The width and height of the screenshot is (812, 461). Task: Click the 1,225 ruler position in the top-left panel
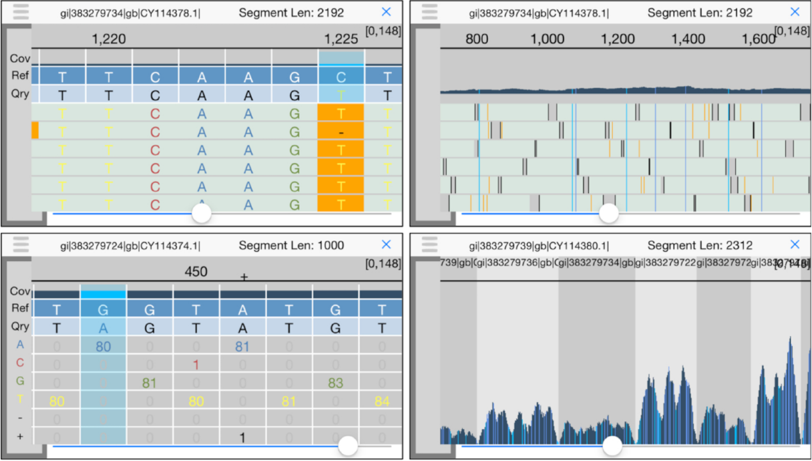tap(341, 39)
